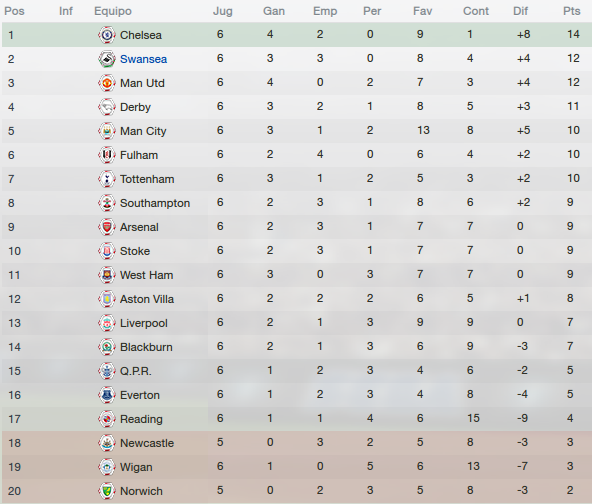The image size is (592, 504).
Task: Click the Man City club badge
Action: (107, 131)
